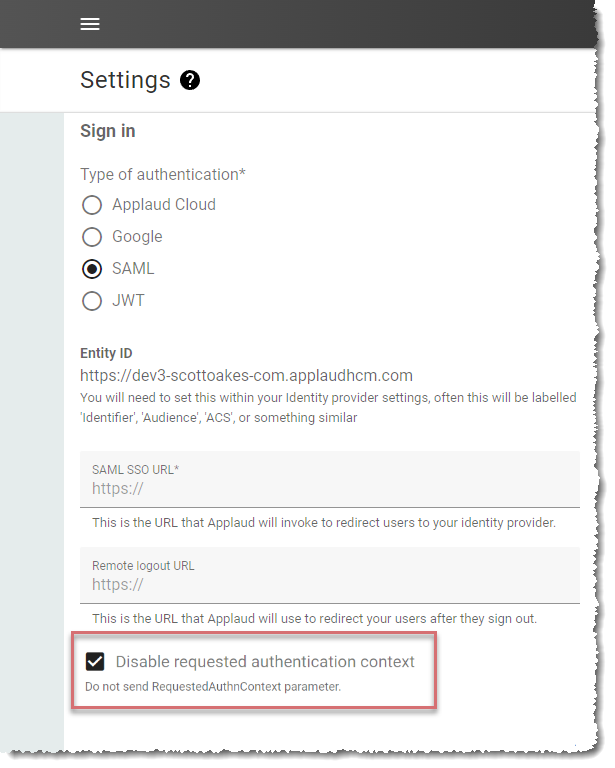Image resolution: width=615 pixels, height=768 pixels.
Task: Click the Applaud Cloud label text
Action: [x=164, y=205]
